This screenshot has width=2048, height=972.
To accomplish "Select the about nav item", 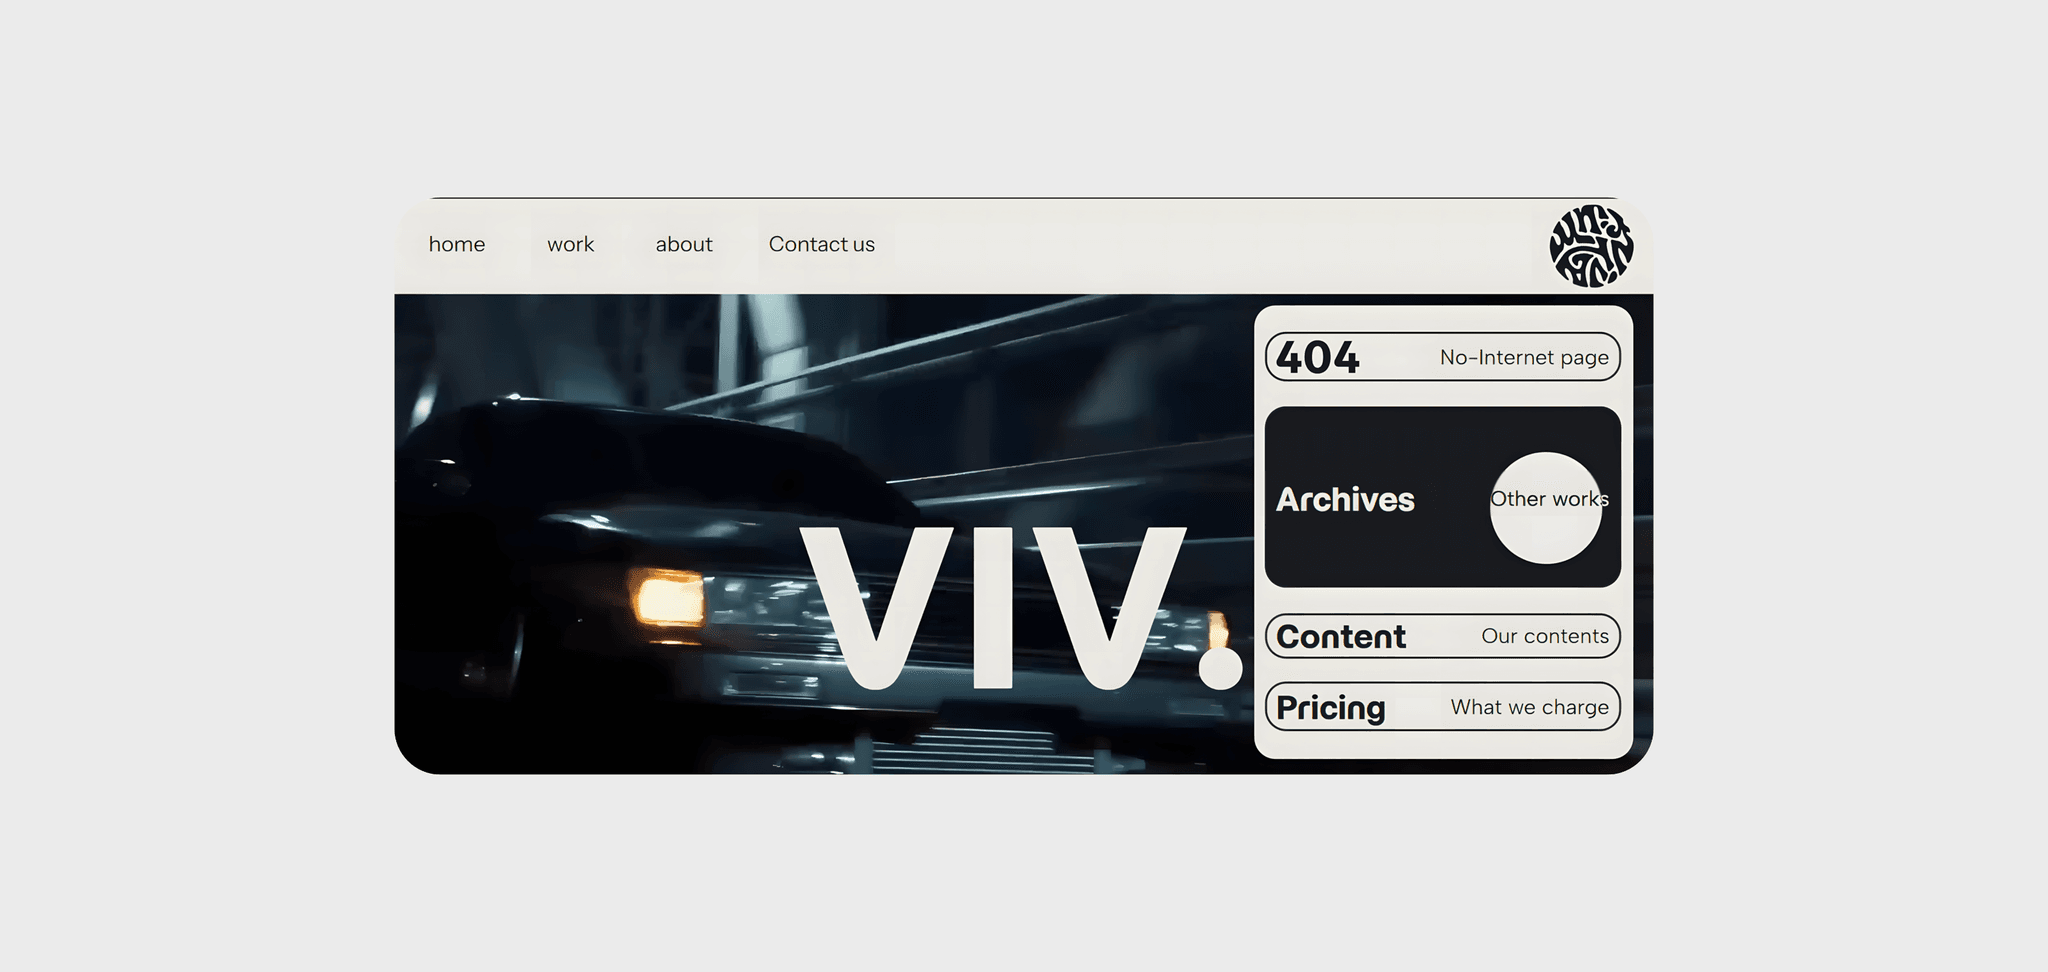I will tap(684, 245).
